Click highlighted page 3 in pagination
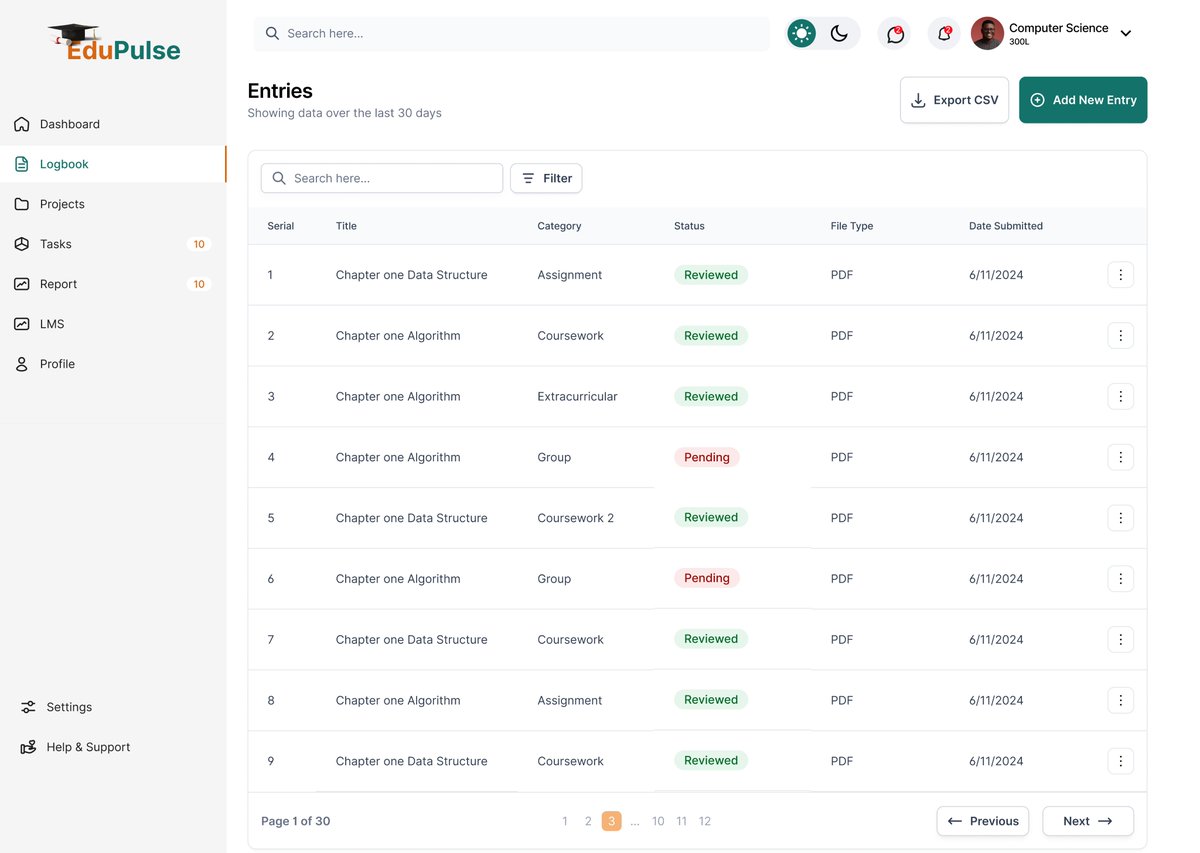Image resolution: width=1200 pixels, height=853 pixels. click(x=612, y=821)
